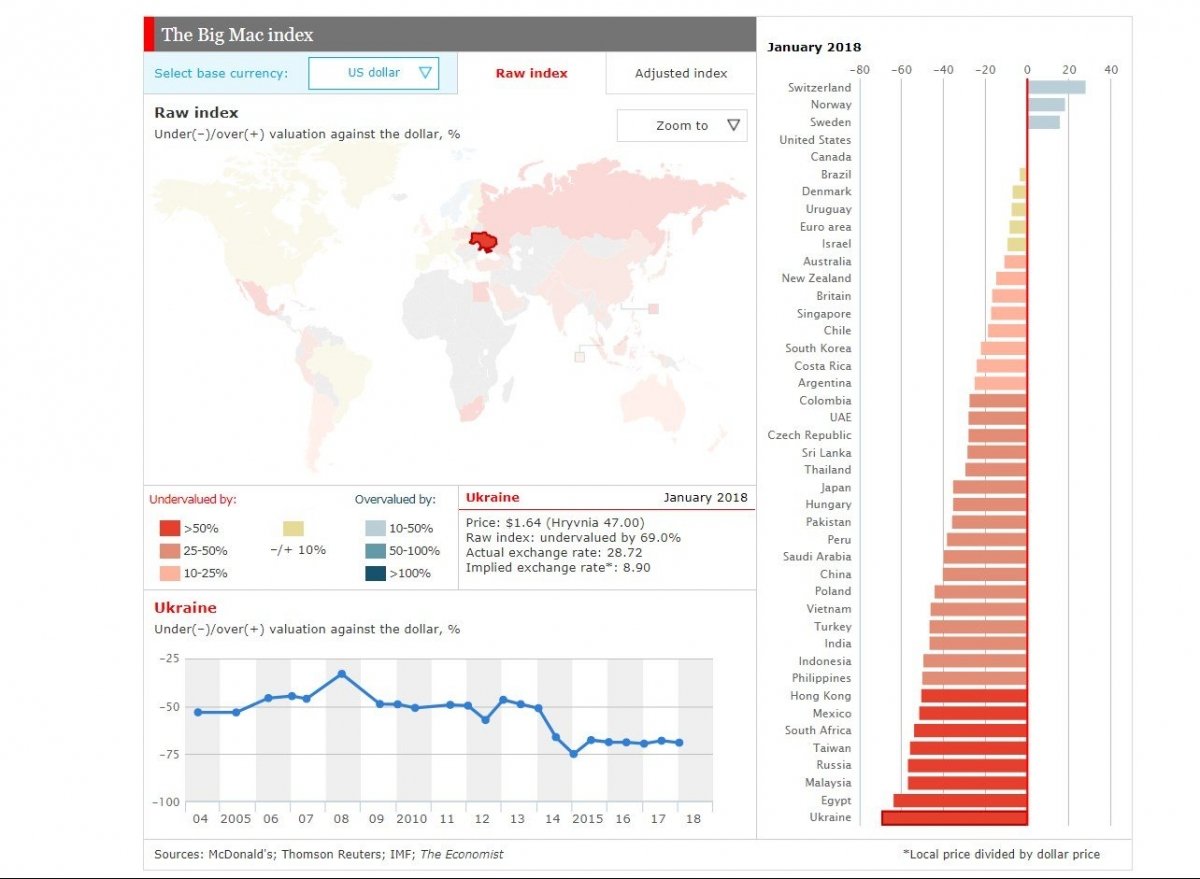The width and height of the screenshot is (1200, 879).
Task: Click the 'South Korea' country label
Action: (x=818, y=348)
